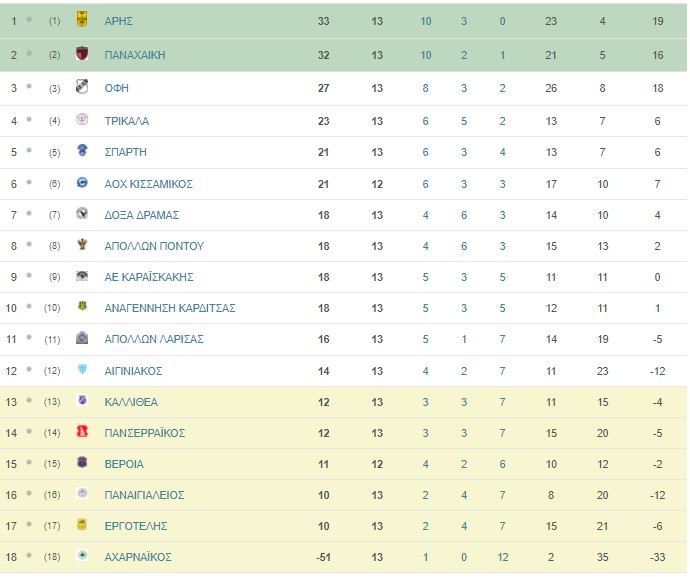Screen dimensions: 690x577
Task: Click the ΠΑΝΣΕΡΡΑΪΚΟΣ red crest icon
Action: 82,431
